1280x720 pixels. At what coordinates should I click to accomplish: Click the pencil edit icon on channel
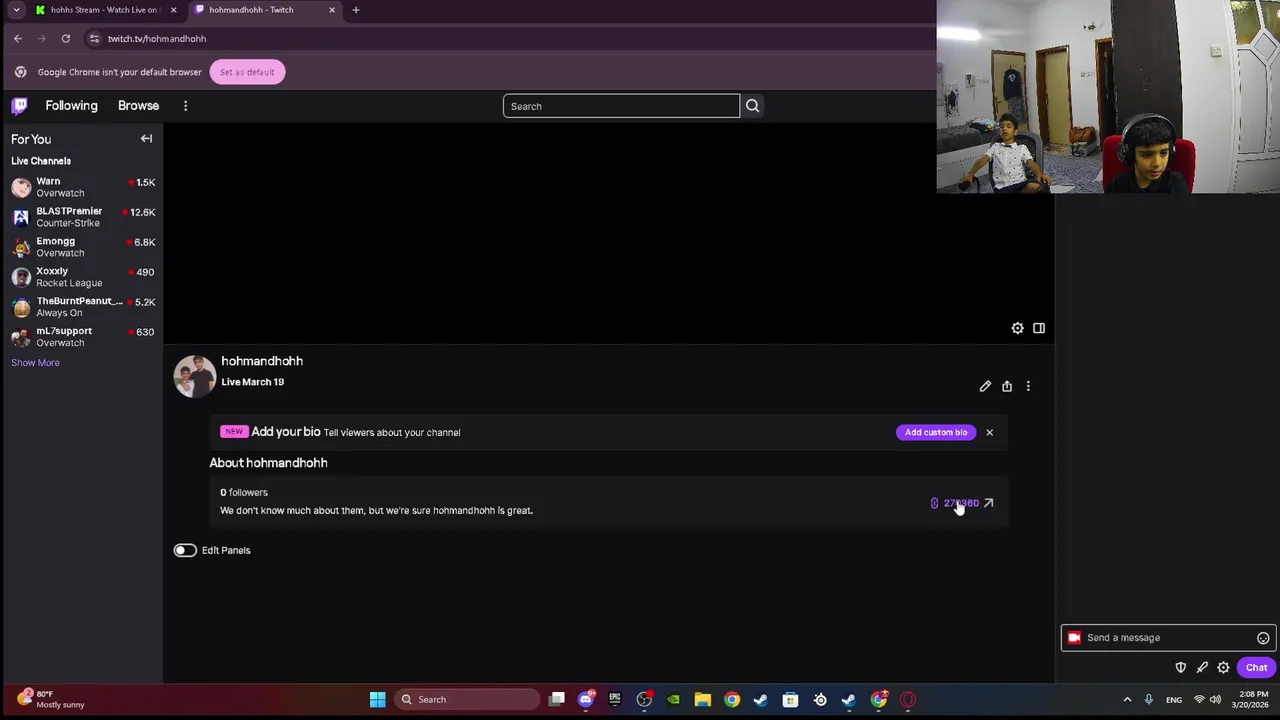tap(985, 386)
